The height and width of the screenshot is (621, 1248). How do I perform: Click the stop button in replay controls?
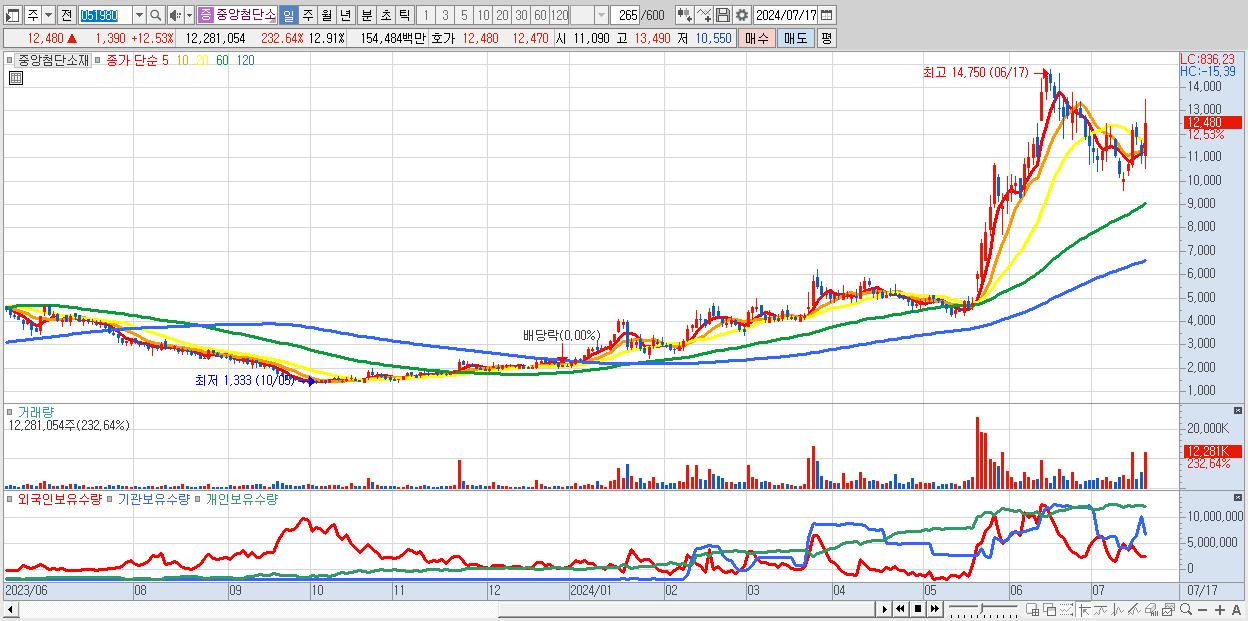tap(918, 609)
